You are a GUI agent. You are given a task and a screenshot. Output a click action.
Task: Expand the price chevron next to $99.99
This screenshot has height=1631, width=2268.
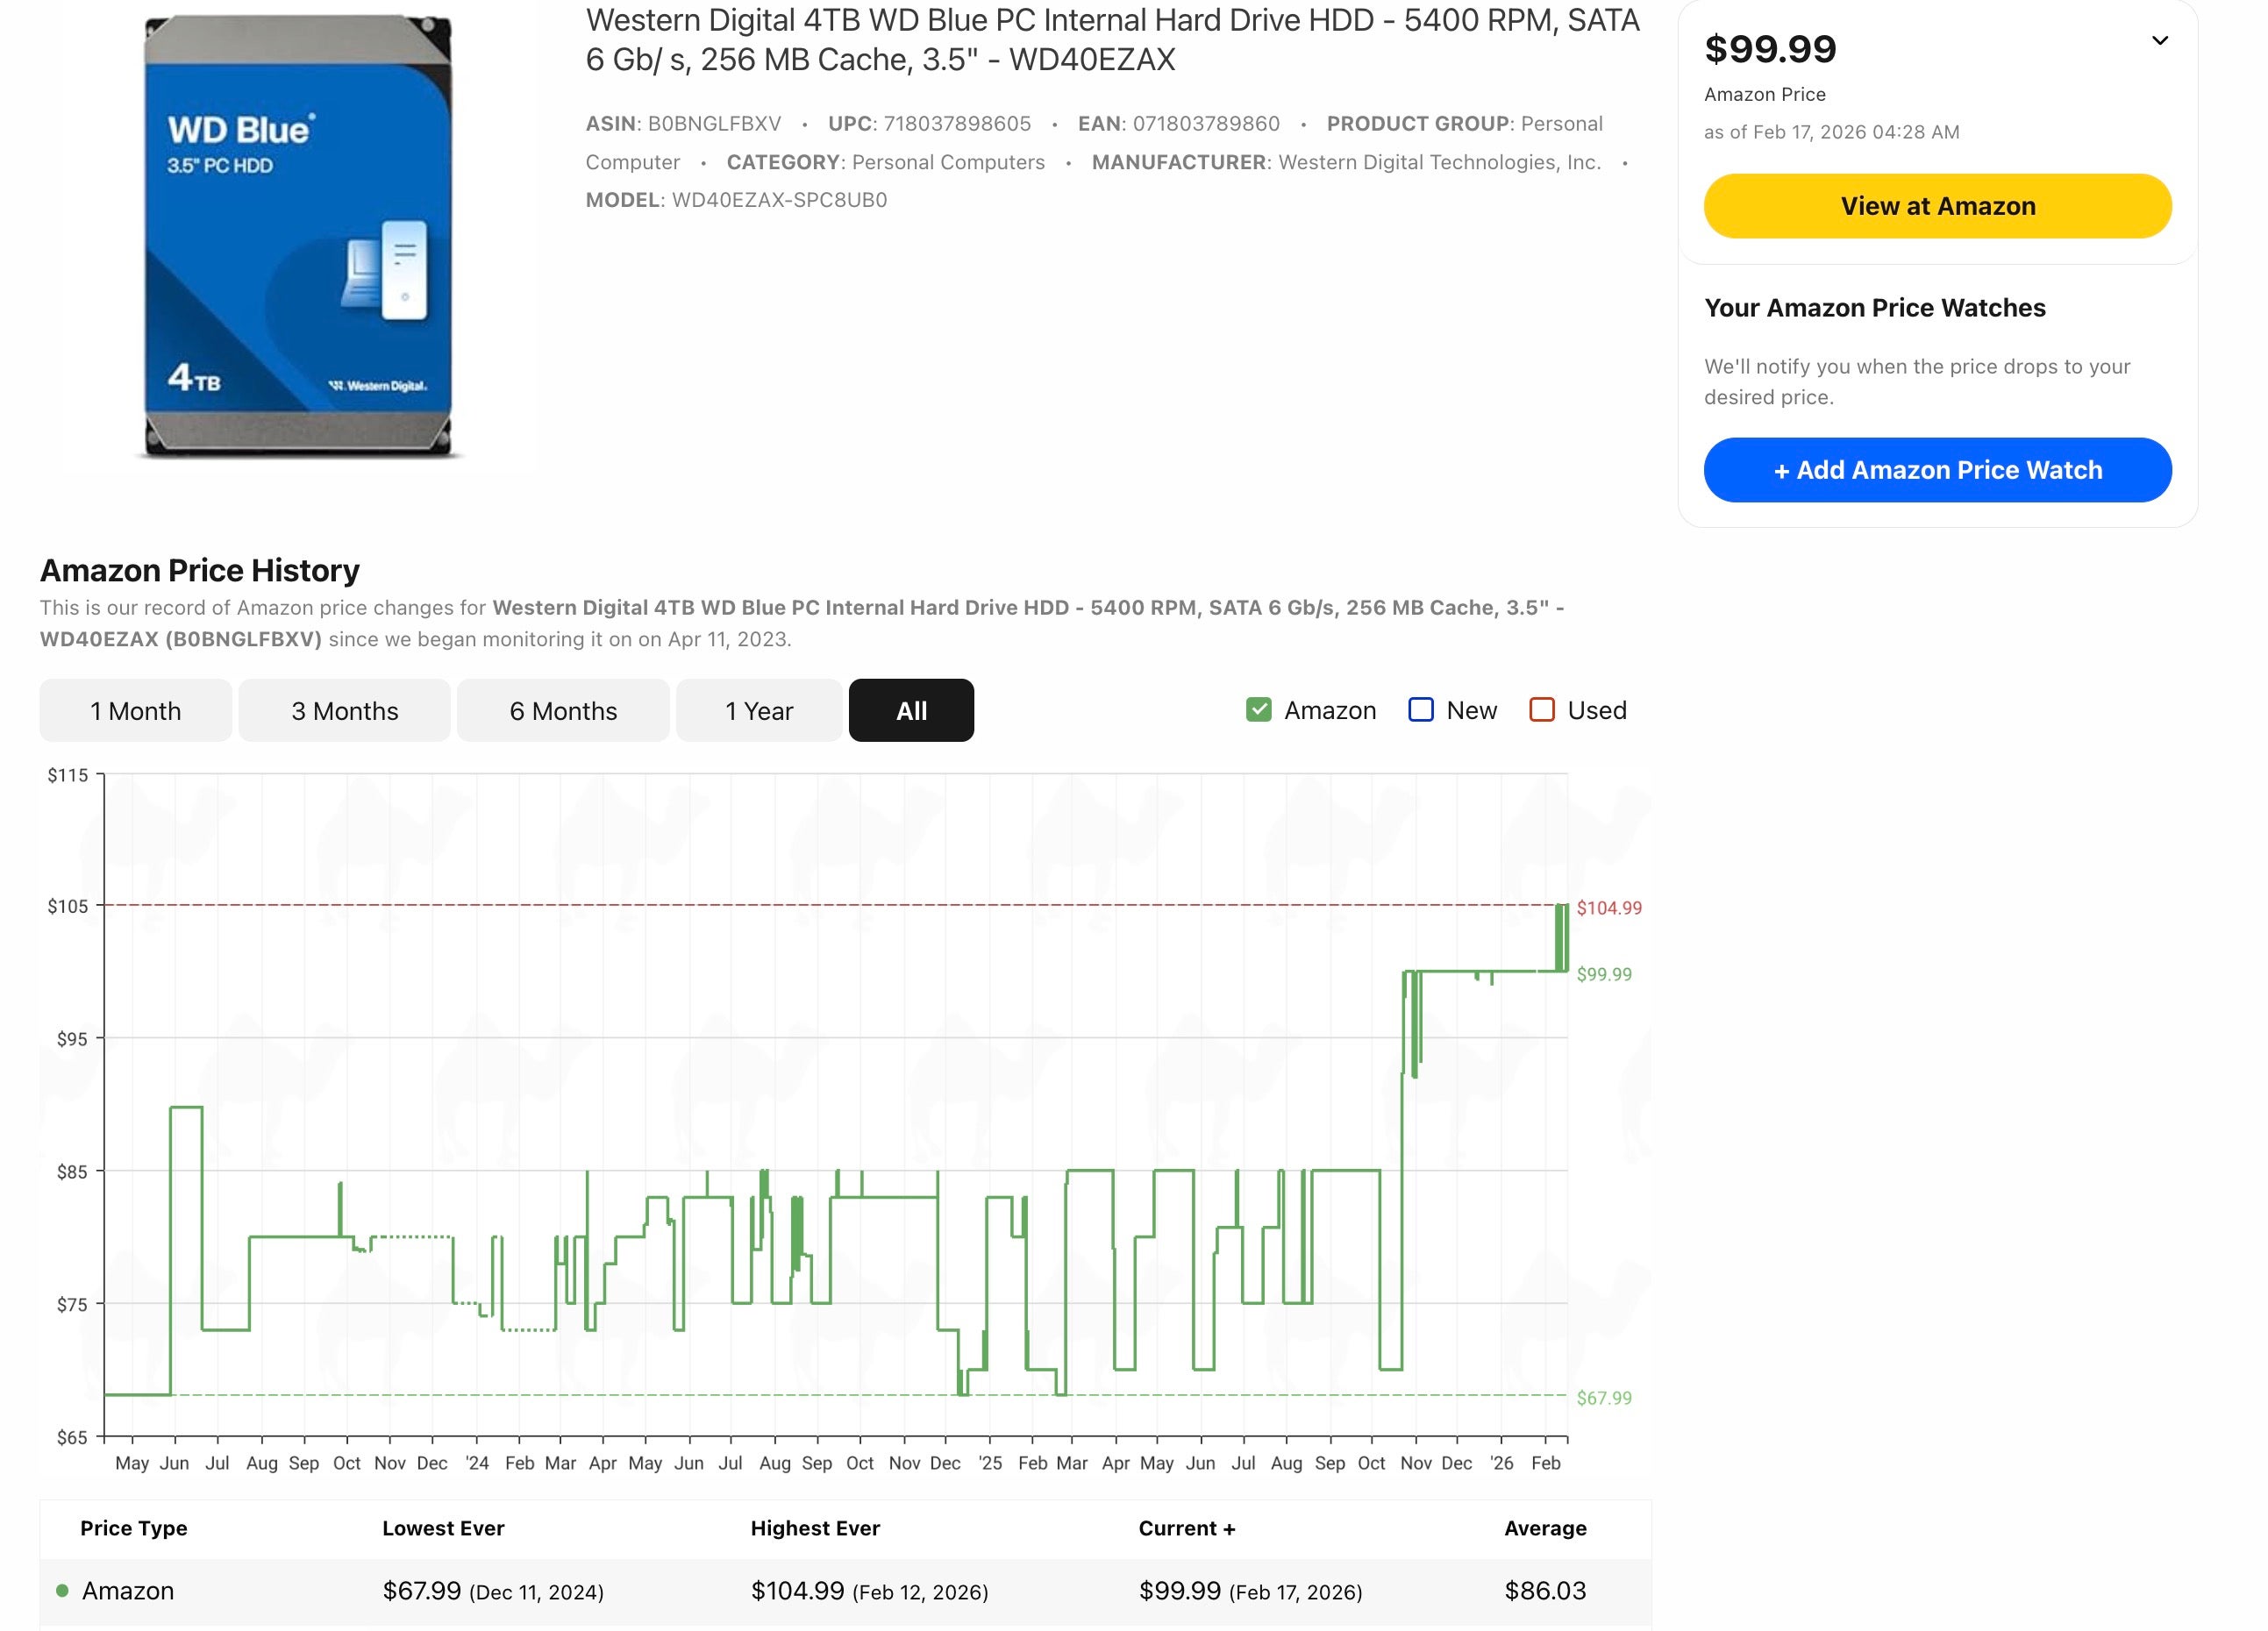[x=2159, y=41]
